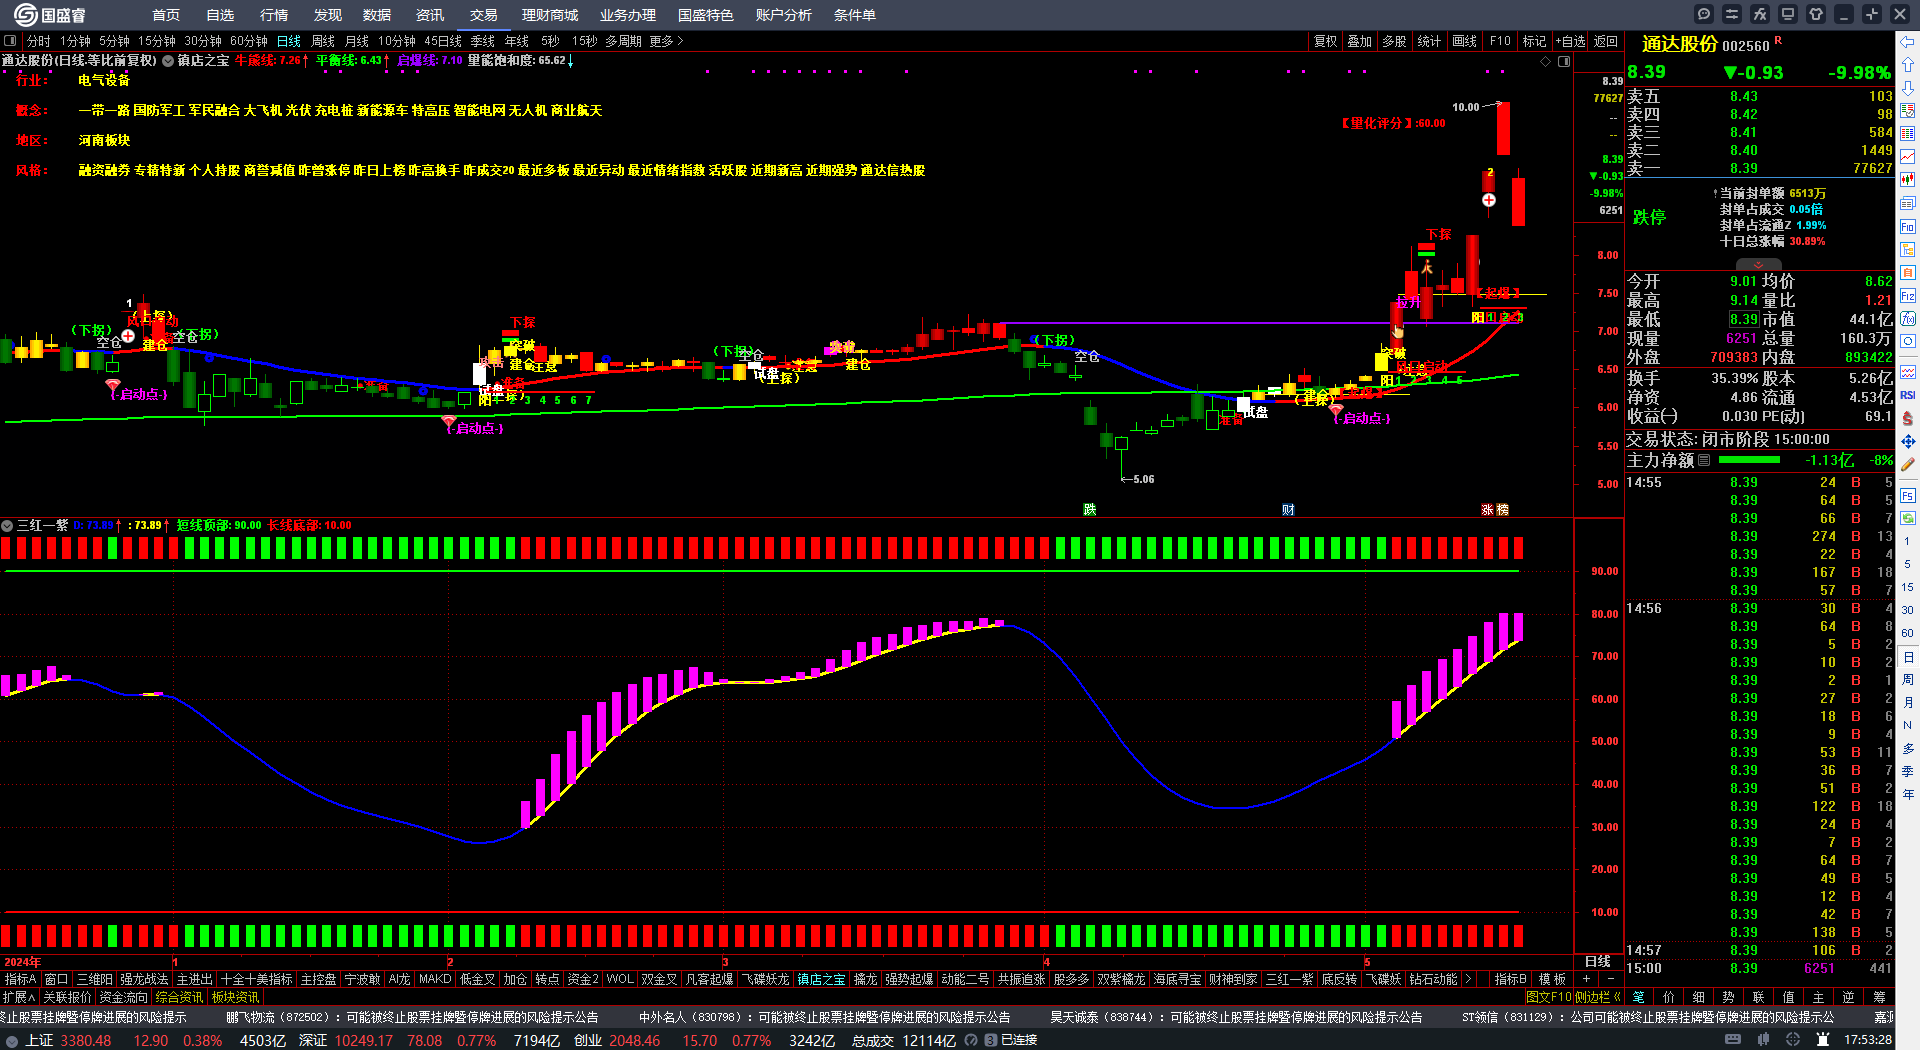Screen dimensions: 1920x1050
Task: Select the 三红一紫 indicator tab
Action: pos(1289,979)
